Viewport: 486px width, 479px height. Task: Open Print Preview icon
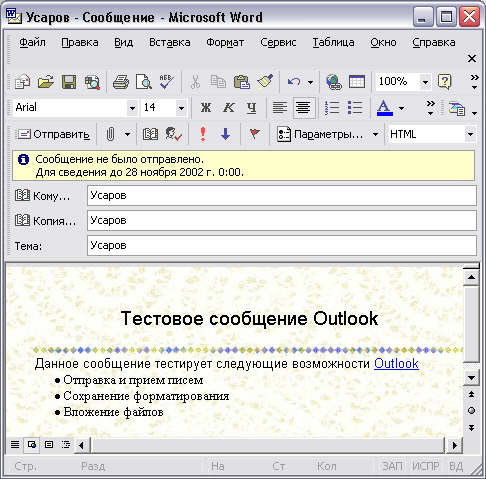pyautogui.click(x=144, y=82)
